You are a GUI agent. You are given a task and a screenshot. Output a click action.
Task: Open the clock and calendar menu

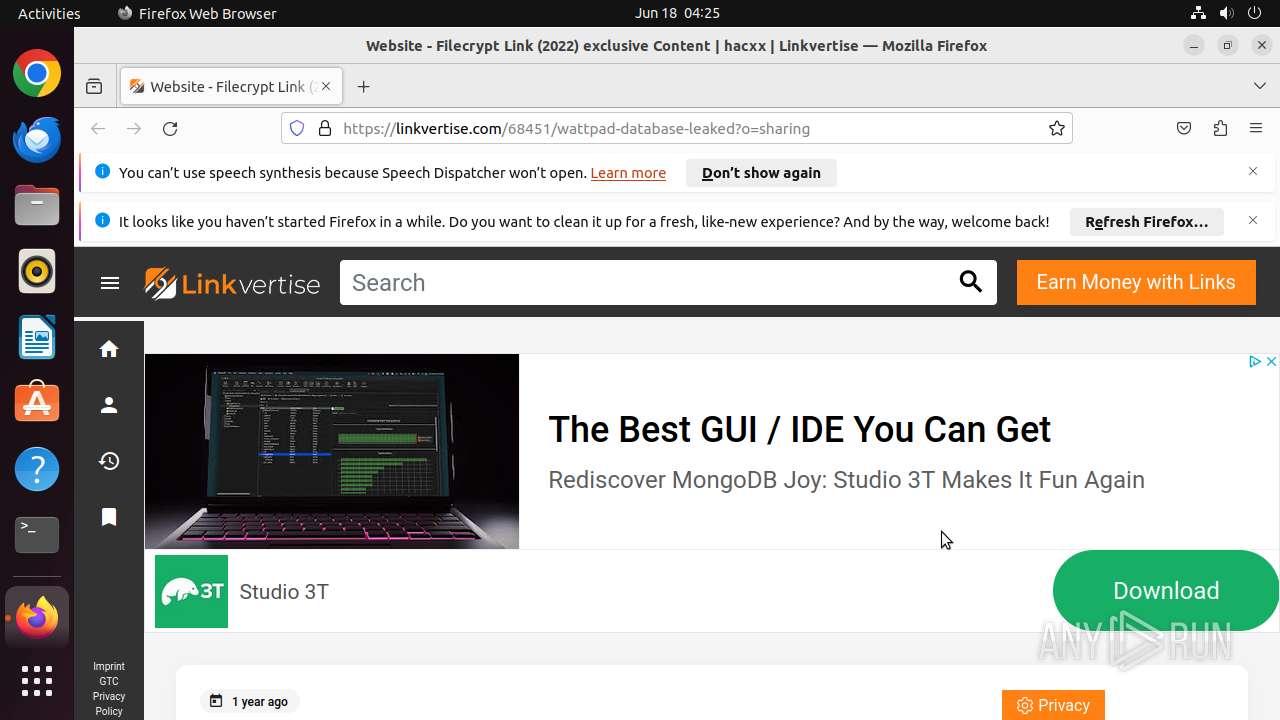(677, 13)
